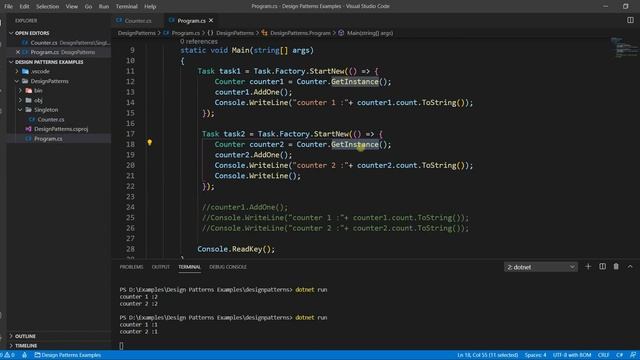The image size is (640, 360).
Task: Click Program.cs in the breadcrumb path
Action: [185, 33]
